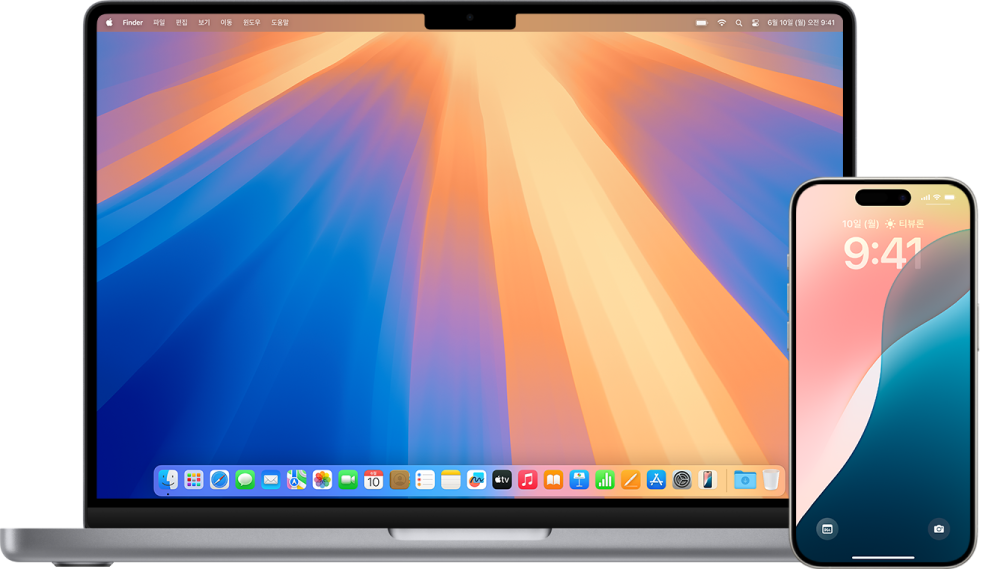Image resolution: width=982 pixels, height=569 pixels.
Task: Launch Pages from the dock
Action: 630,480
